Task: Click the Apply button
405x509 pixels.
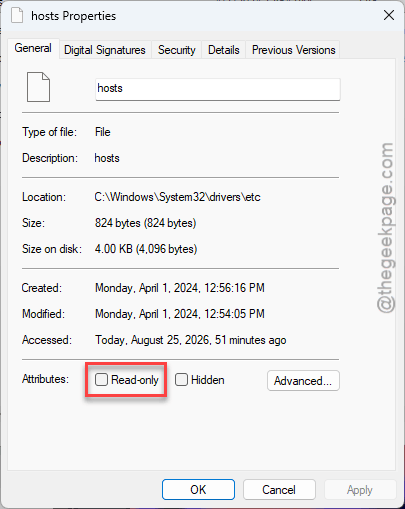Action: 360,489
